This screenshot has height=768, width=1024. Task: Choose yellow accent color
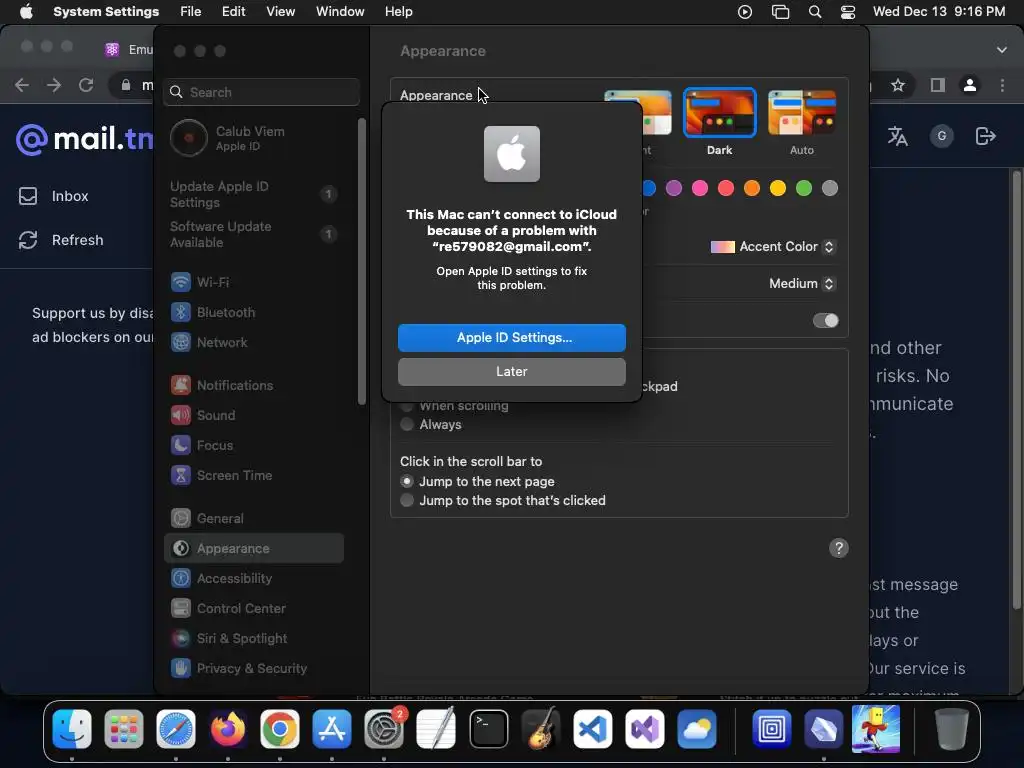point(778,188)
